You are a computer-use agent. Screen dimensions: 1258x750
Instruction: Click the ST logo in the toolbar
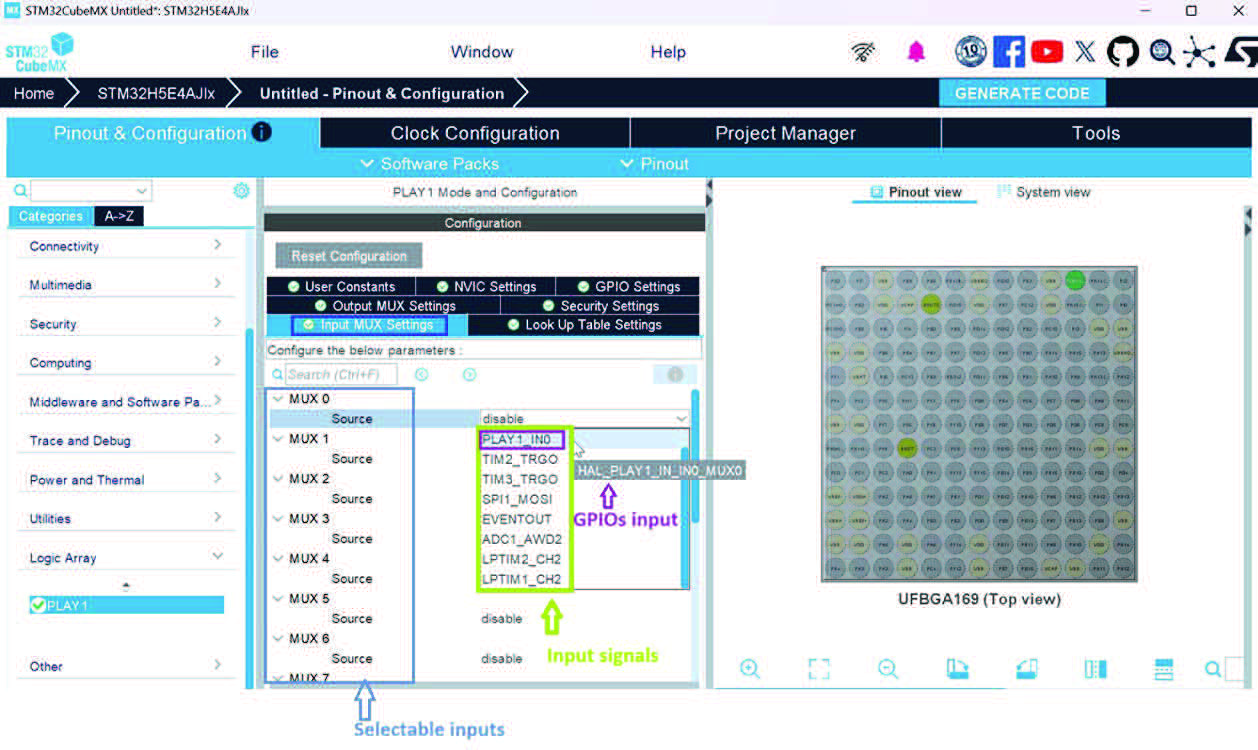(x=1240, y=52)
